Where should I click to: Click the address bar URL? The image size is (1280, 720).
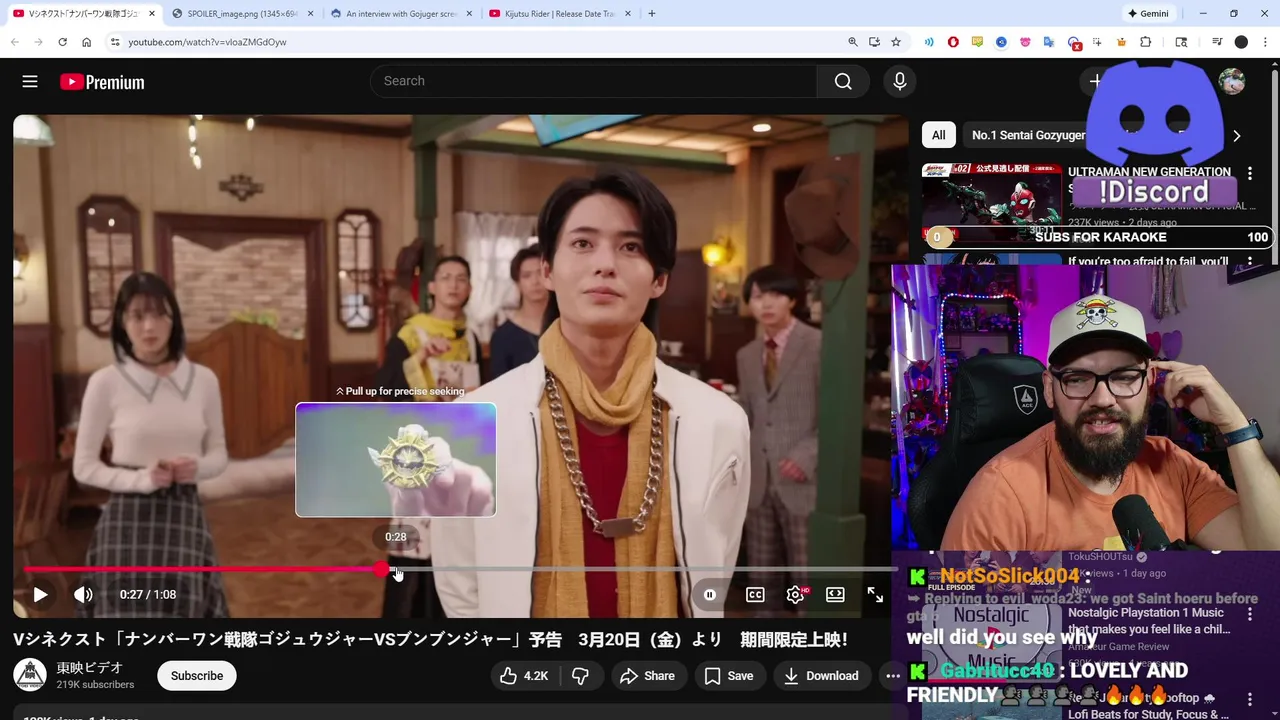click(x=207, y=42)
